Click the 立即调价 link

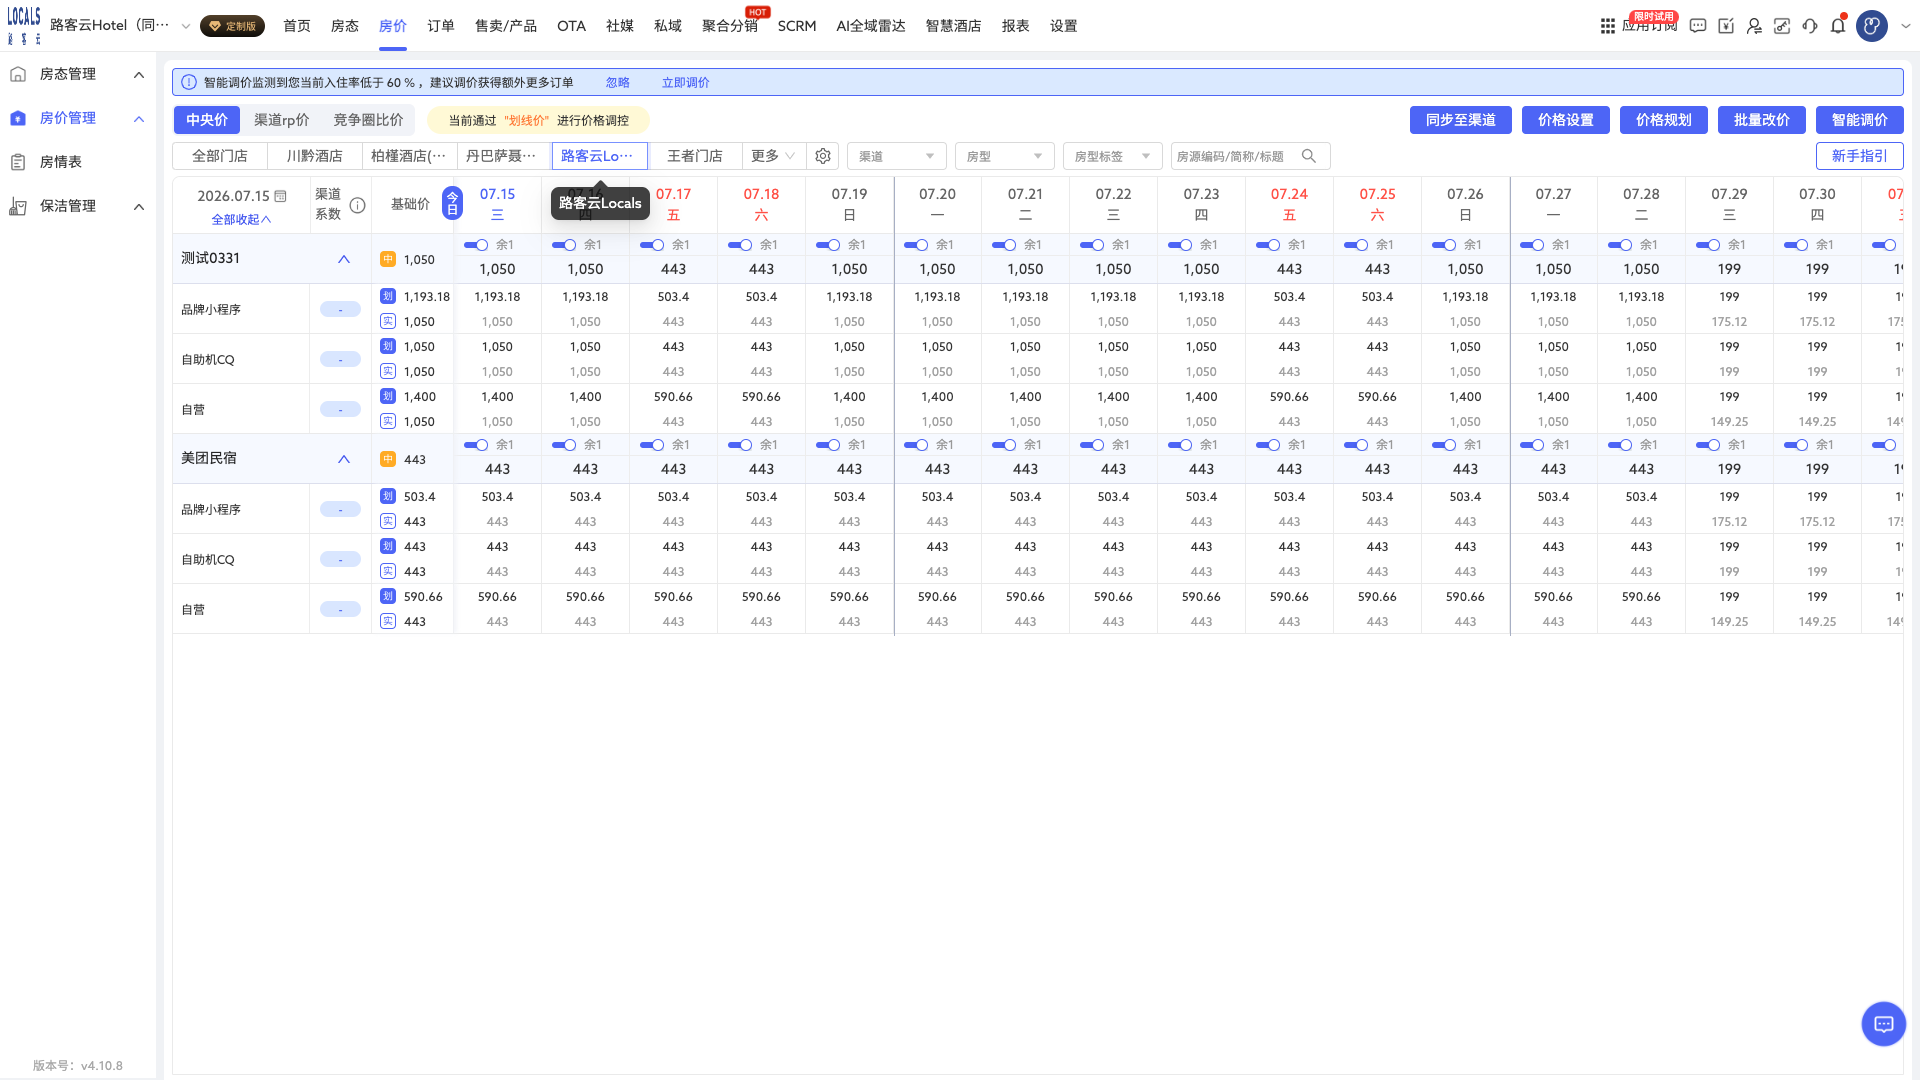pos(686,83)
